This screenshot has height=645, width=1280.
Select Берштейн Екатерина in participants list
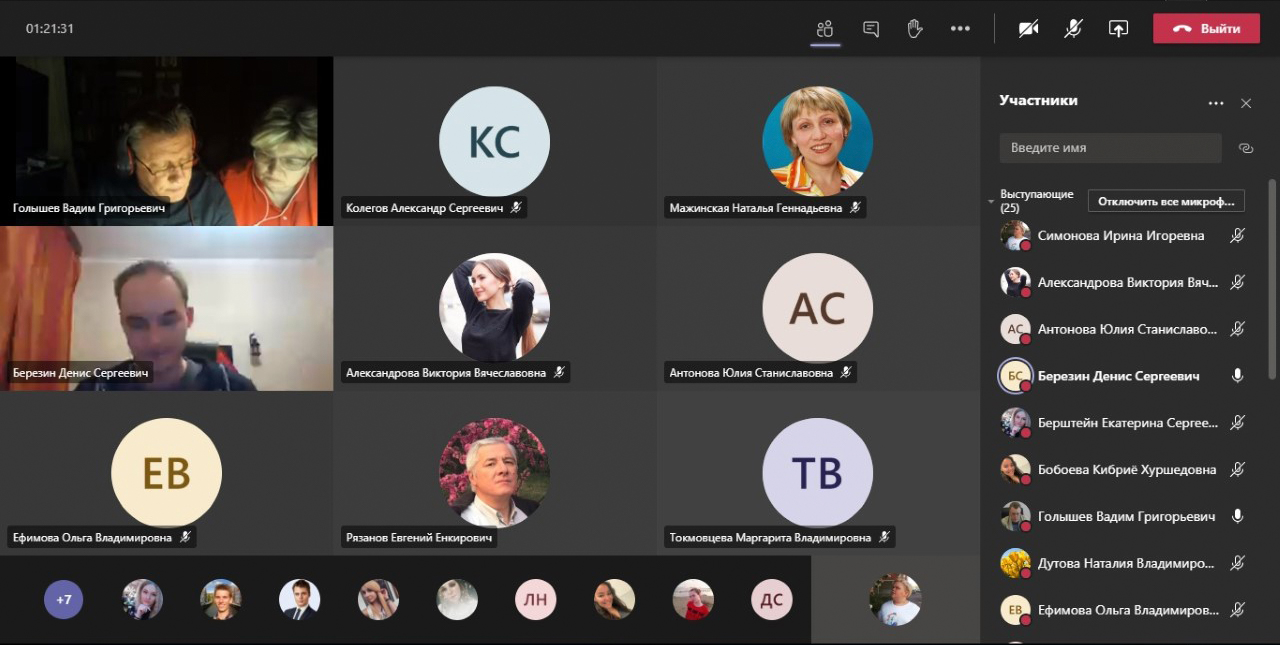point(1127,423)
